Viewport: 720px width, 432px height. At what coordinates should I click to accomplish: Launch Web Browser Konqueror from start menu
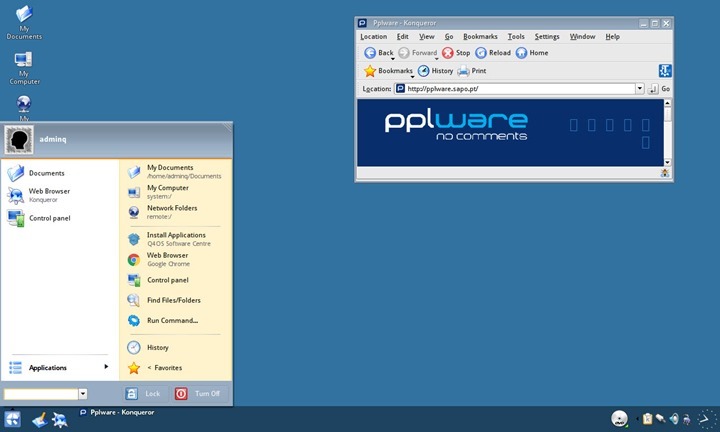tap(60, 195)
